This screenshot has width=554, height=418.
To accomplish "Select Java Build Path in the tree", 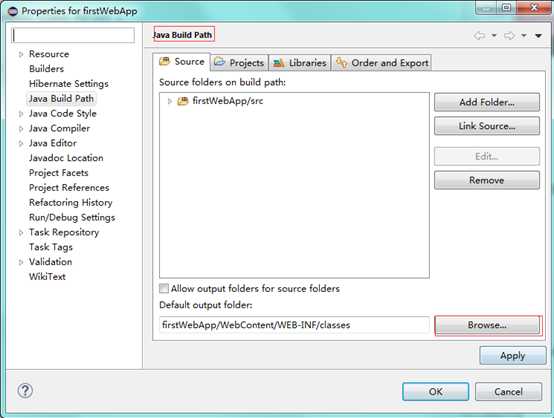I will (x=61, y=99).
